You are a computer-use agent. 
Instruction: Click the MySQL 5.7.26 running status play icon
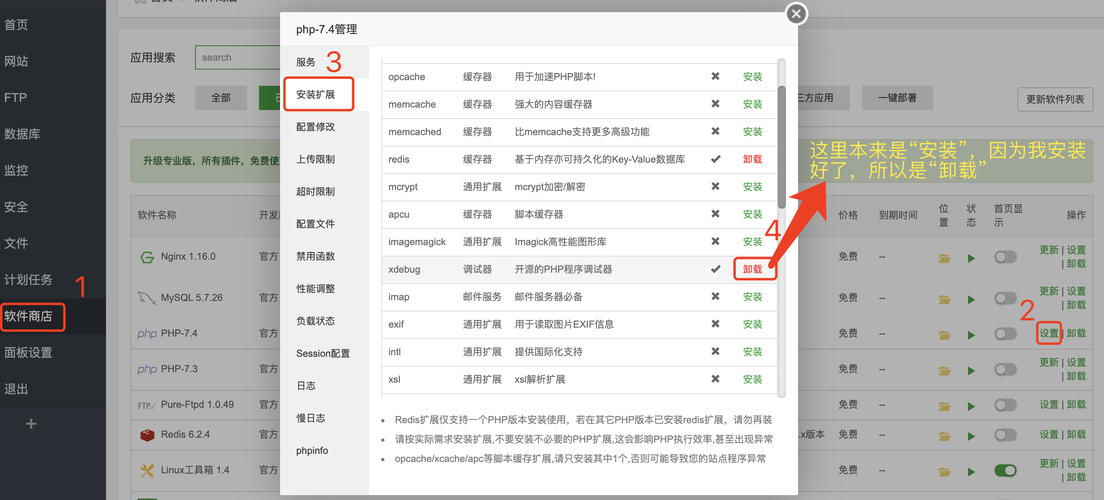[972, 299]
